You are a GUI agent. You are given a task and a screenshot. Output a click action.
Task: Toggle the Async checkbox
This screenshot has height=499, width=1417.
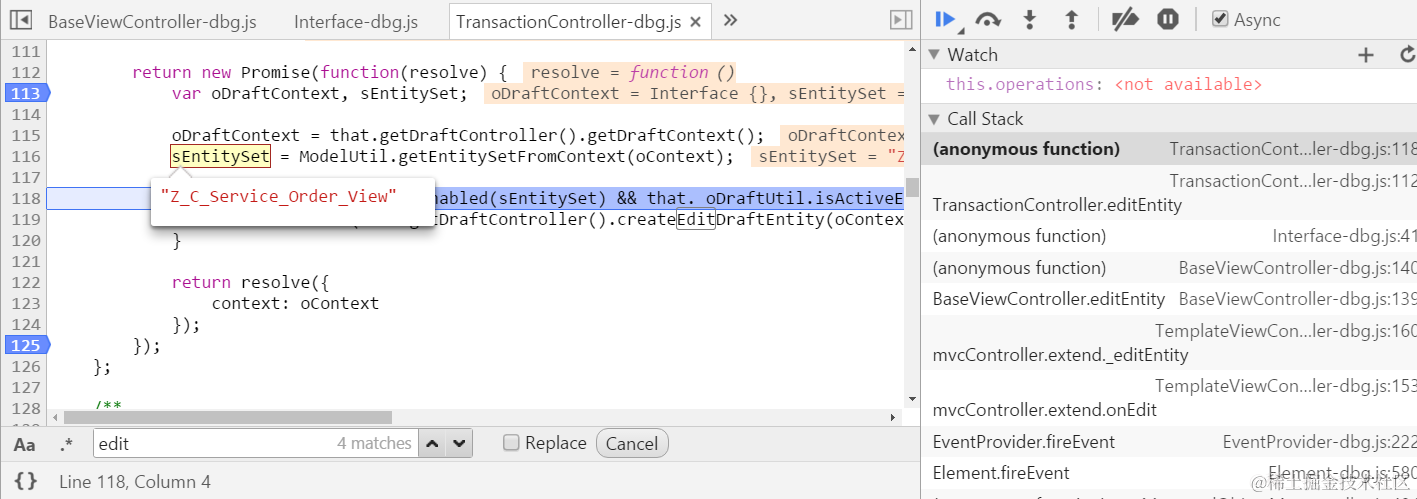coord(1220,19)
